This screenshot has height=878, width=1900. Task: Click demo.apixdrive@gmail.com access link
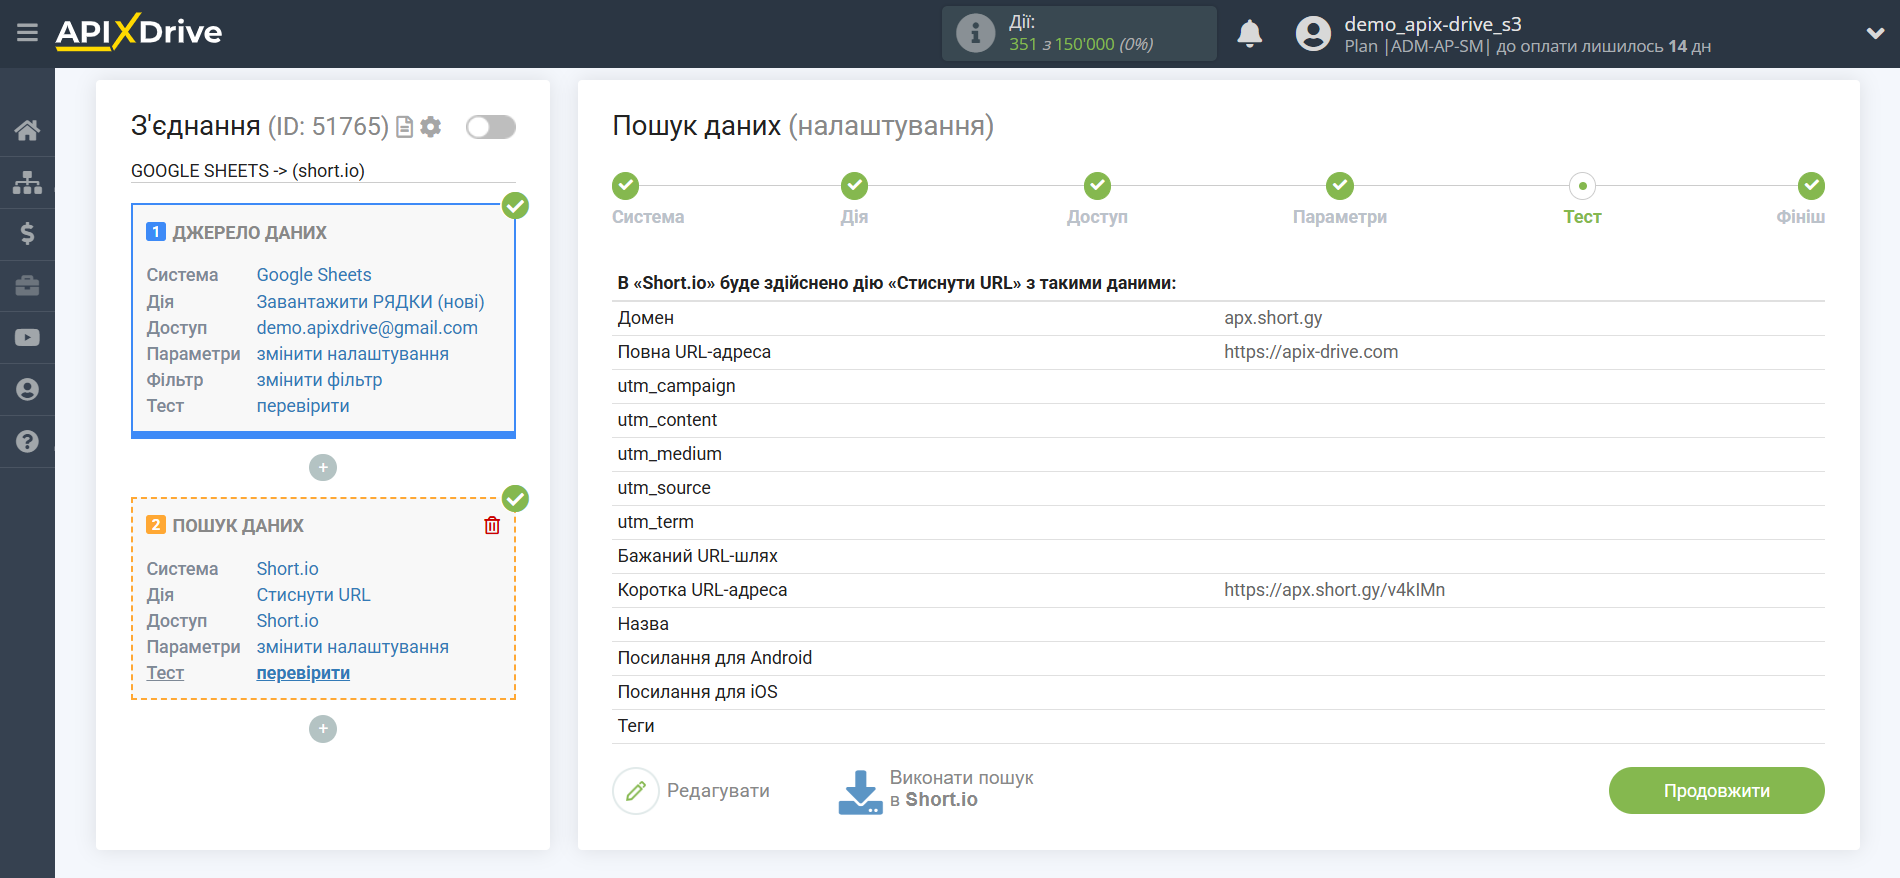click(x=367, y=327)
